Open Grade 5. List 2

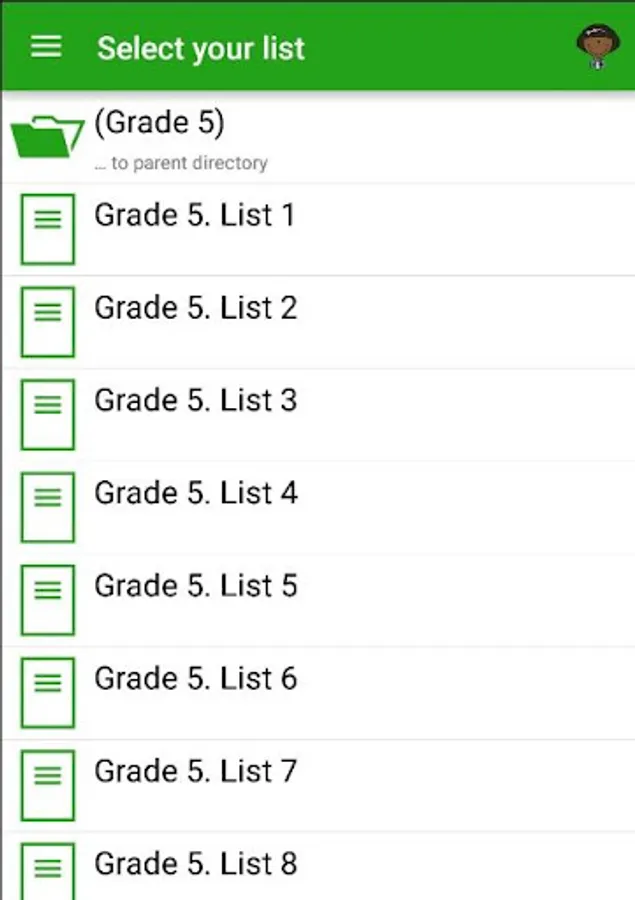(318, 322)
